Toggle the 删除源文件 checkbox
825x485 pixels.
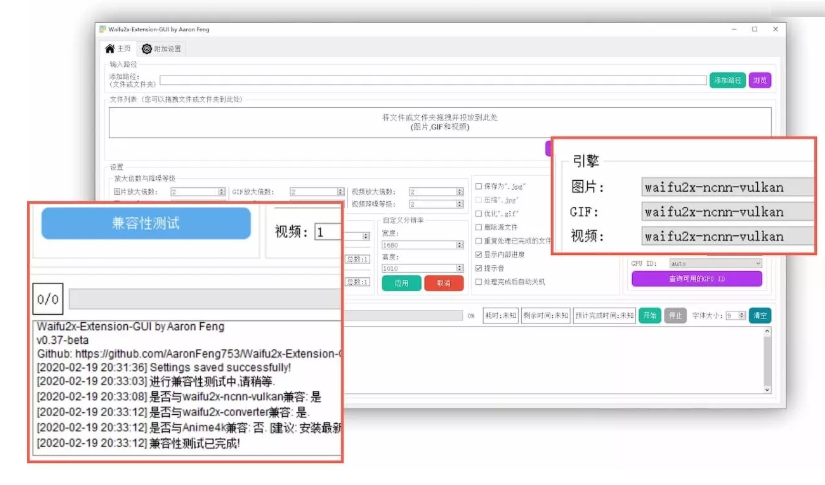pyautogui.click(x=477, y=227)
